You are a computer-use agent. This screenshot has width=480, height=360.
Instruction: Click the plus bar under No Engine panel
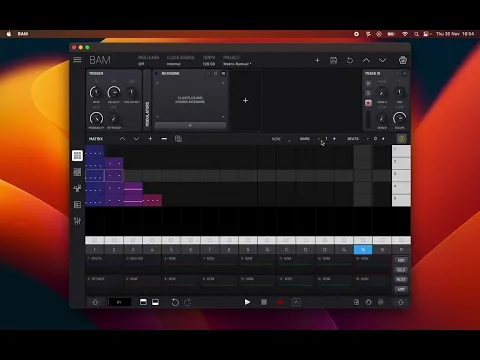pyautogui.click(x=190, y=126)
